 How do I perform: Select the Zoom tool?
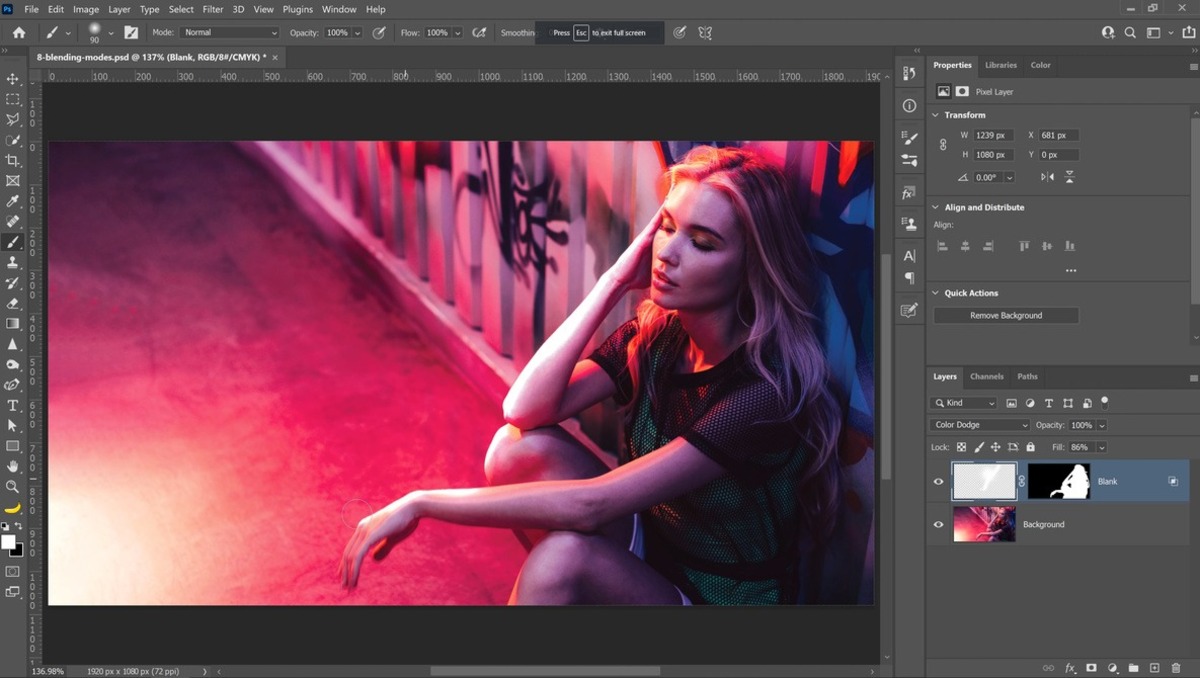coord(13,487)
